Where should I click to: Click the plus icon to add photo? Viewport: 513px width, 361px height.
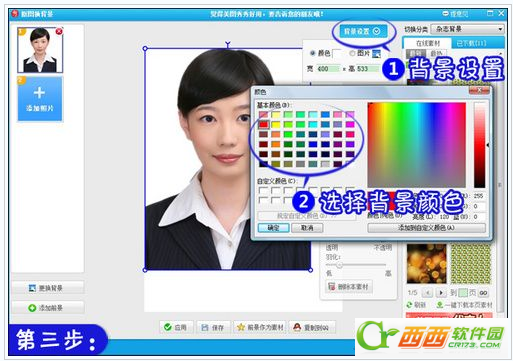pyautogui.click(x=39, y=93)
